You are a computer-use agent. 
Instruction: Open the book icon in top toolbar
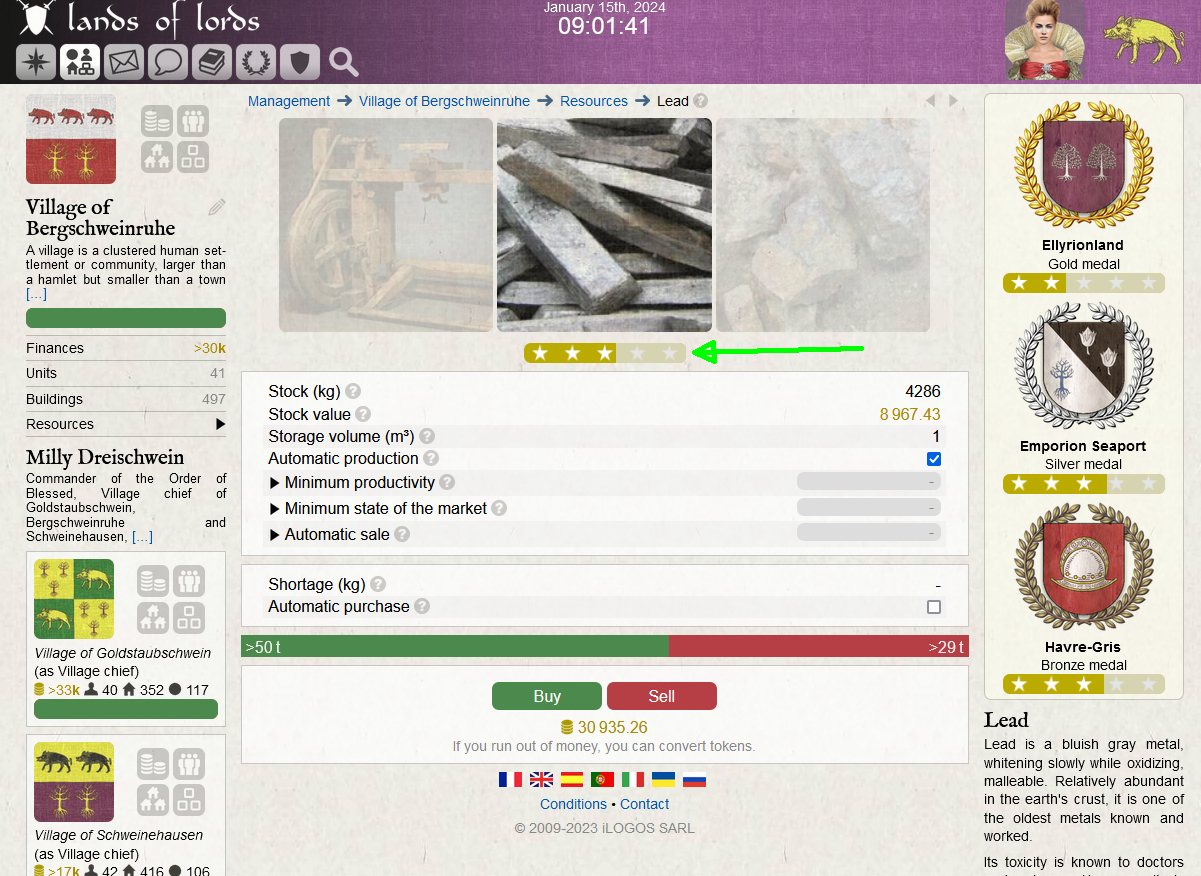(x=212, y=62)
